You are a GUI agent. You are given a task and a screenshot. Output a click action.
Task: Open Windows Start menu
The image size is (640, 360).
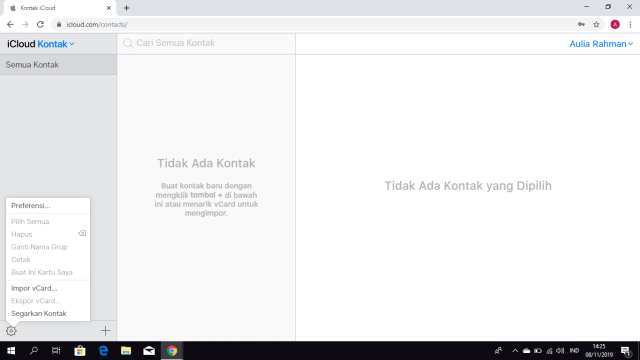(11, 351)
